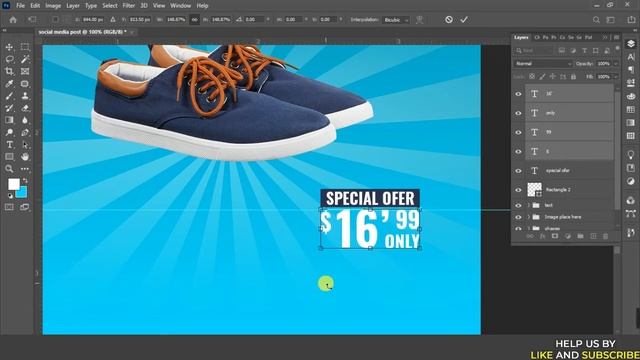Expand the 'Image place here' group
This screenshot has height=360, width=640.
click(x=528, y=217)
